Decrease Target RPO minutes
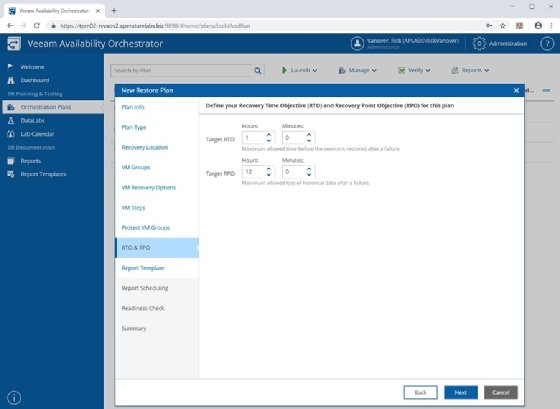560x409 pixels. click(309, 174)
